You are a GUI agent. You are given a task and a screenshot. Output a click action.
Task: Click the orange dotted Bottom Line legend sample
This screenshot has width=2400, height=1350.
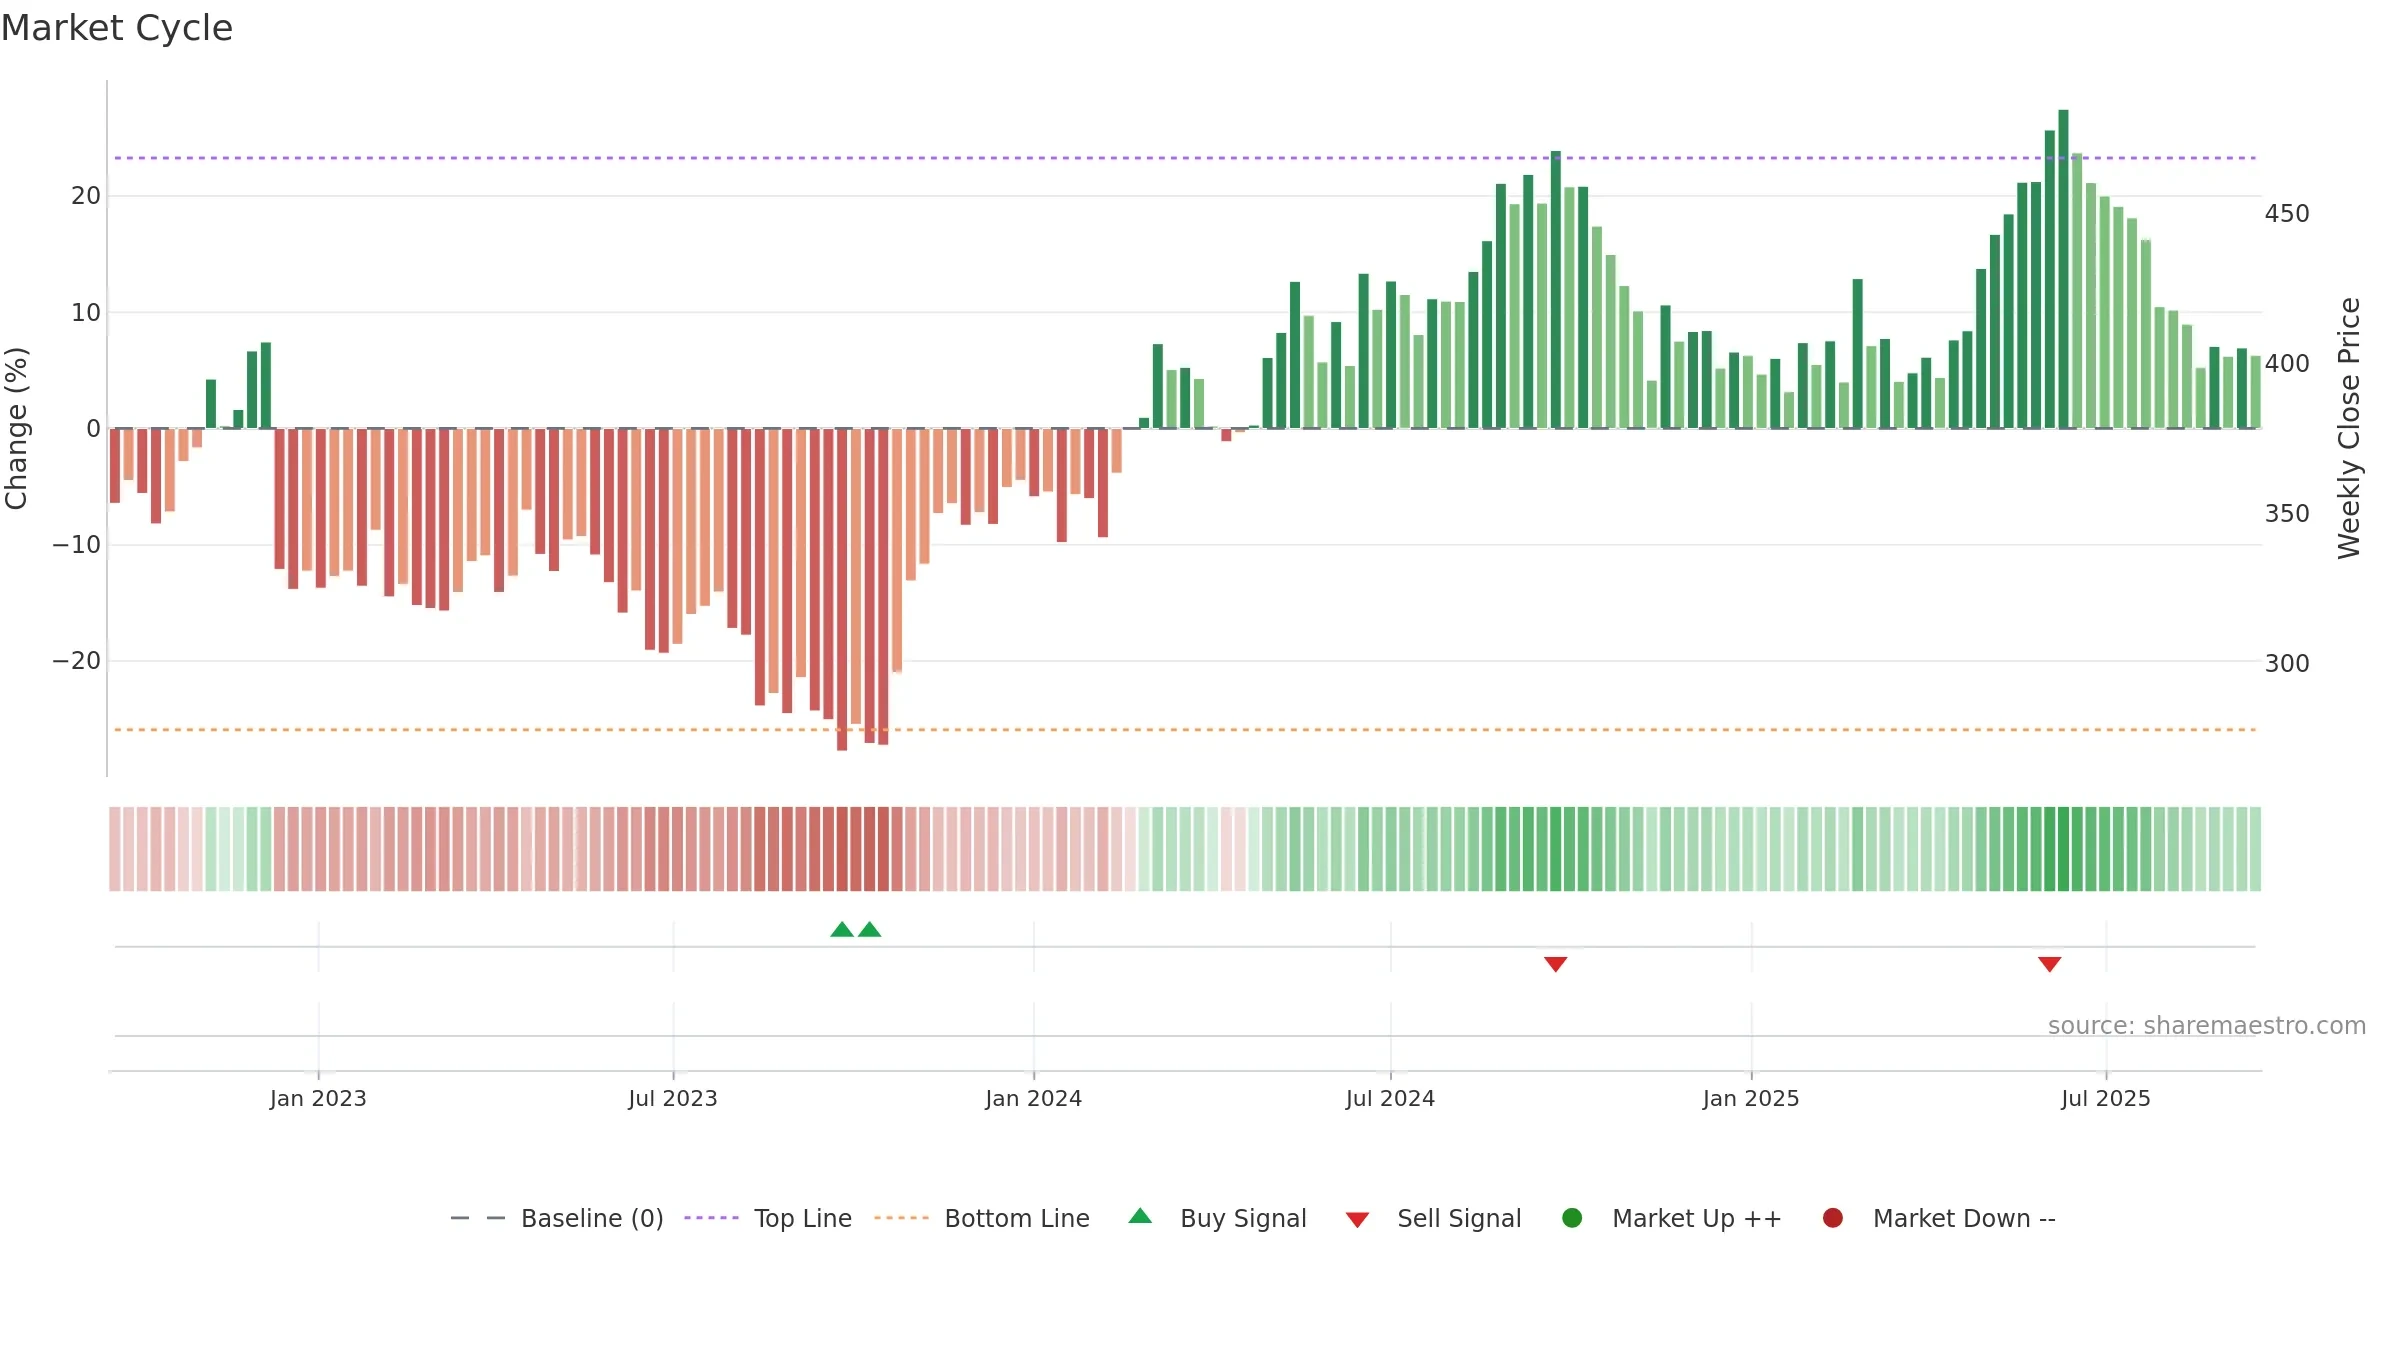click(x=901, y=1218)
